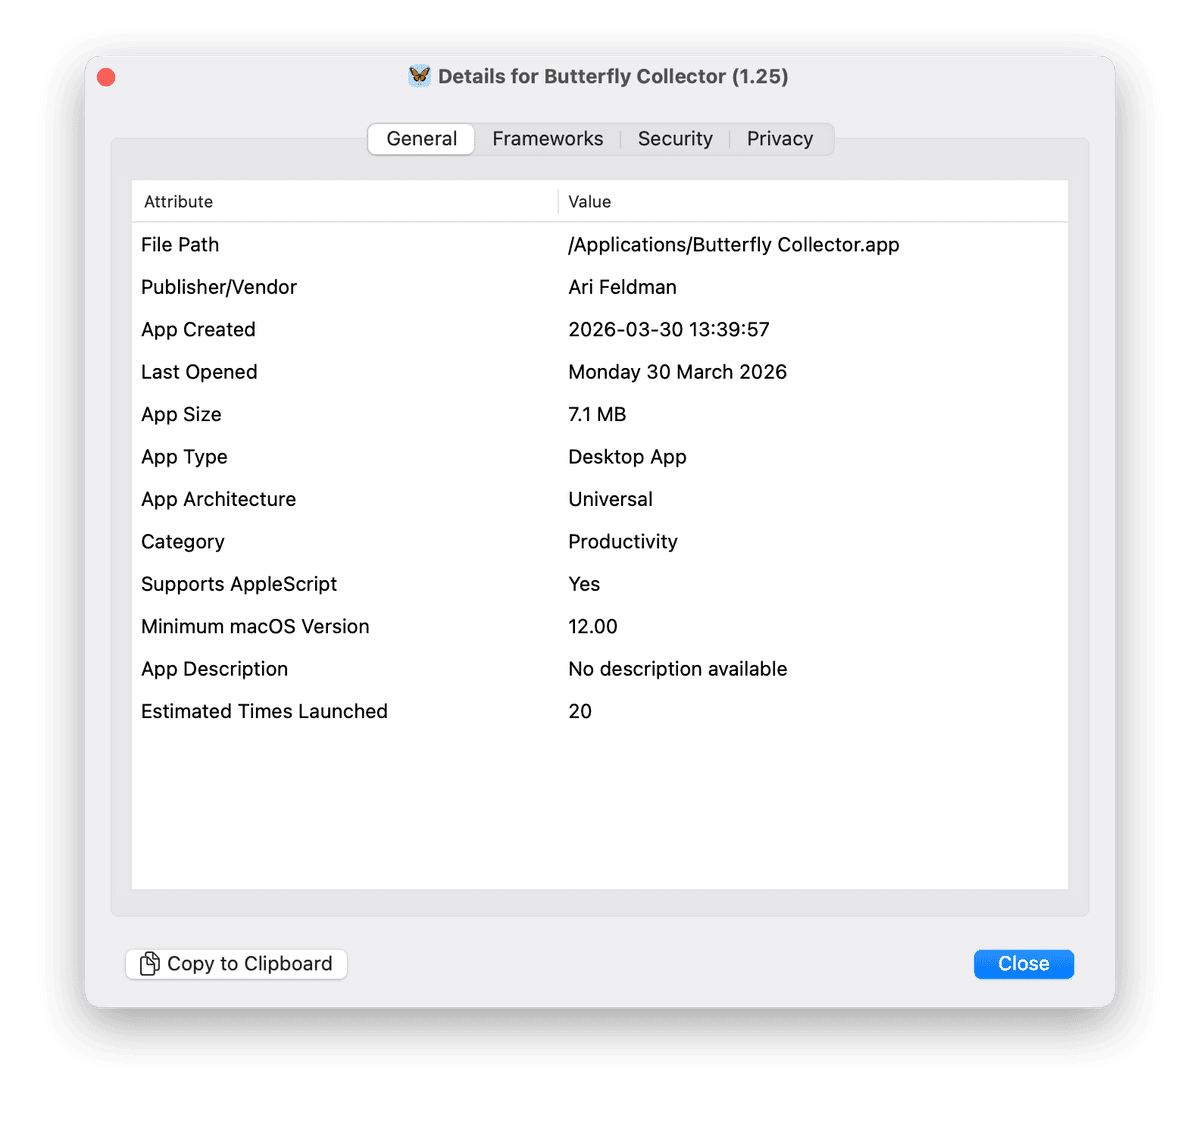
Task: Close the dialog with red window button
Action: tap(106, 77)
